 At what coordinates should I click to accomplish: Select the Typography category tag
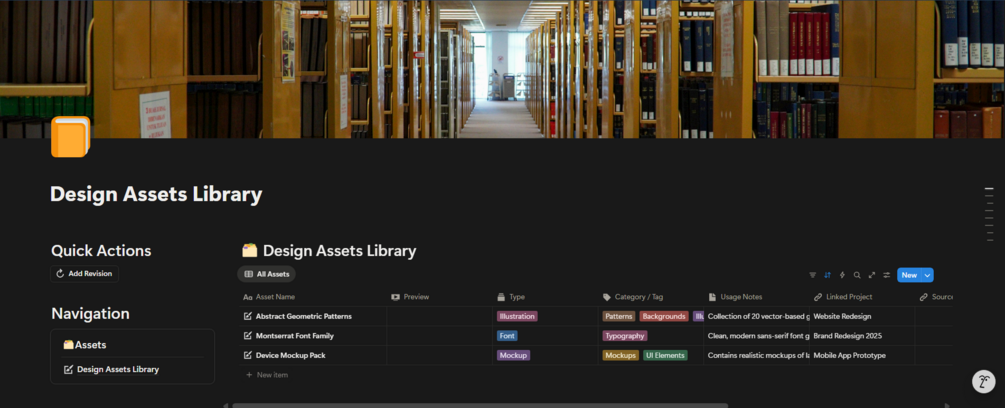pyautogui.click(x=625, y=336)
